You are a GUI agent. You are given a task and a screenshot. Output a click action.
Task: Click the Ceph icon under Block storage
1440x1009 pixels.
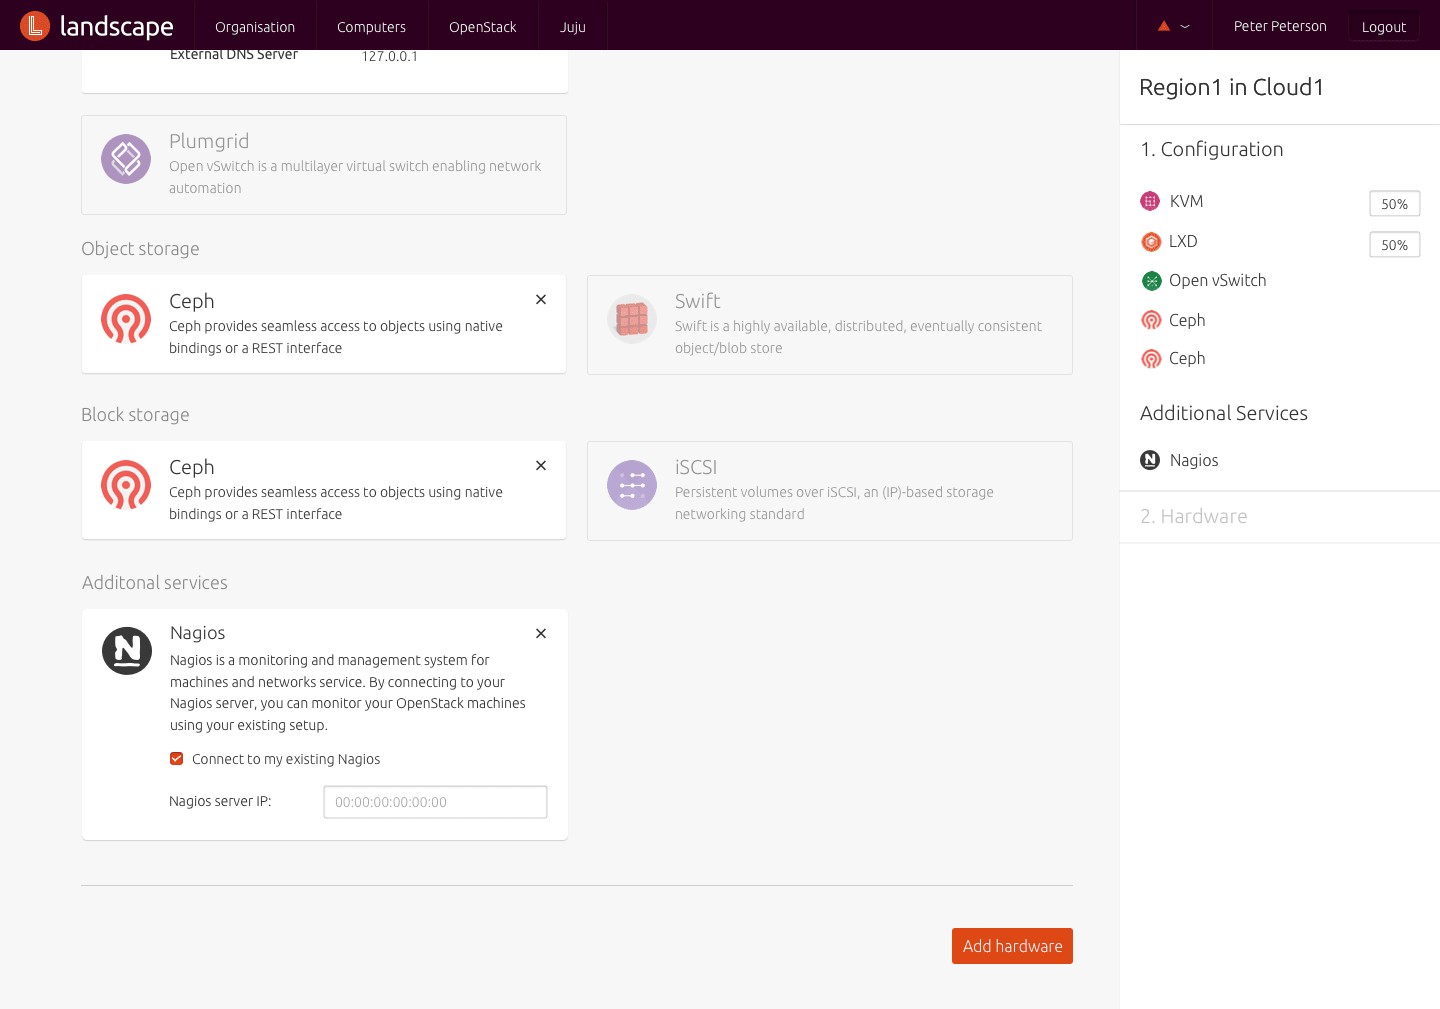pyautogui.click(x=126, y=485)
